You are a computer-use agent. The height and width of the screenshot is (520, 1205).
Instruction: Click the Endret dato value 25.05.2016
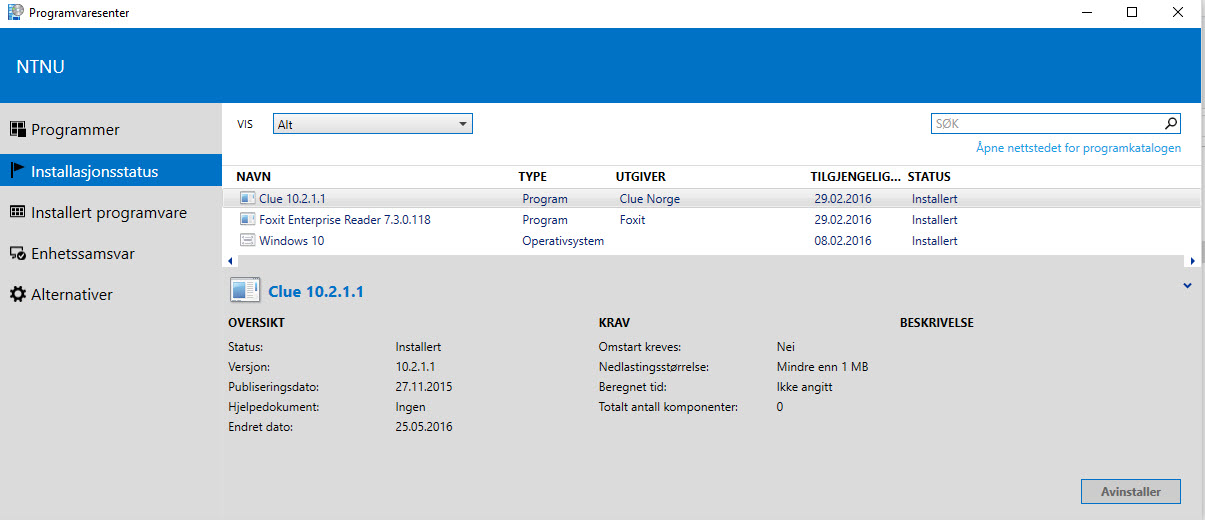tap(424, 427)
